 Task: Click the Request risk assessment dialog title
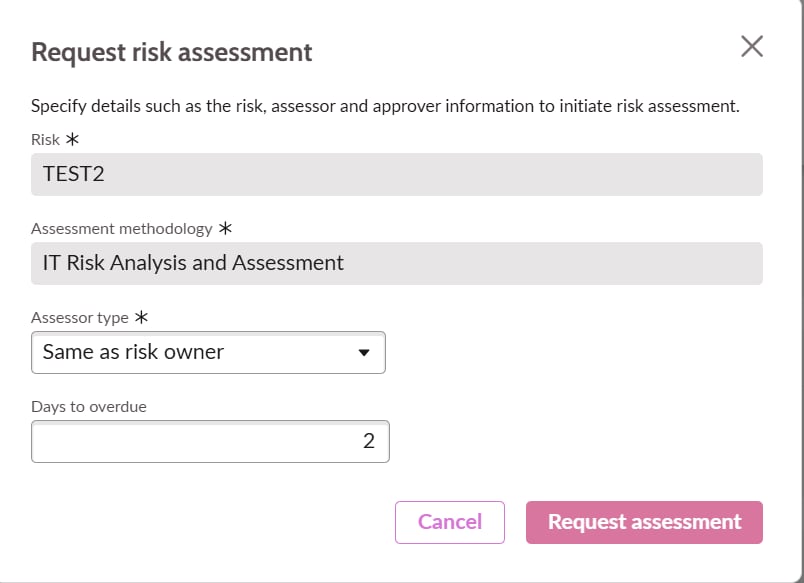pyautogui.click(x=170, y=51)
